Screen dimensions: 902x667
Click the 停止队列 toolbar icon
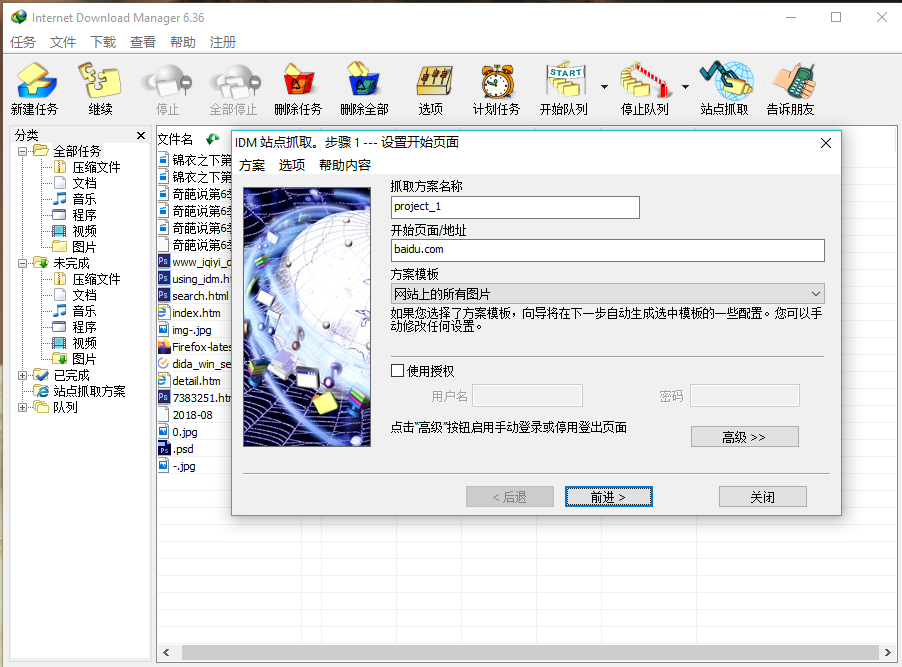coord(644,88)
